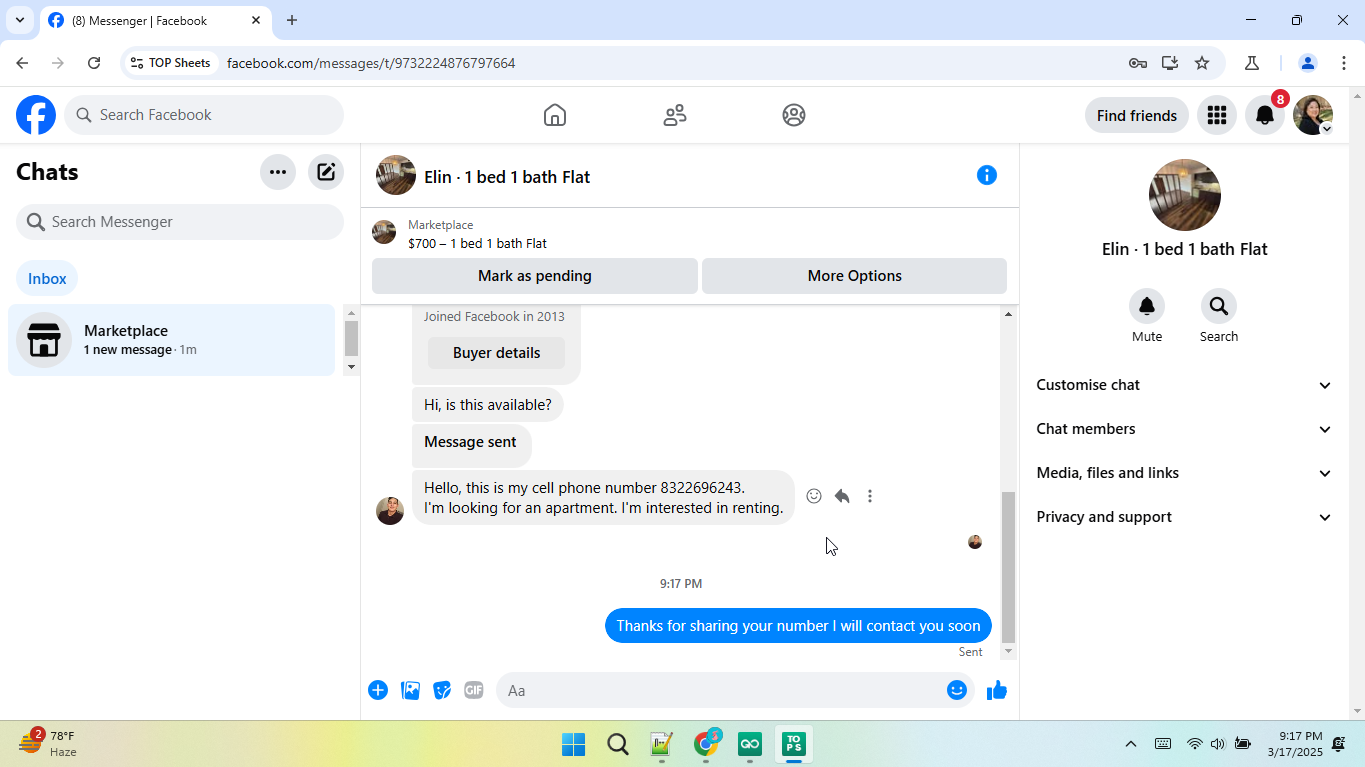Click the message input box

click(737, 690)
